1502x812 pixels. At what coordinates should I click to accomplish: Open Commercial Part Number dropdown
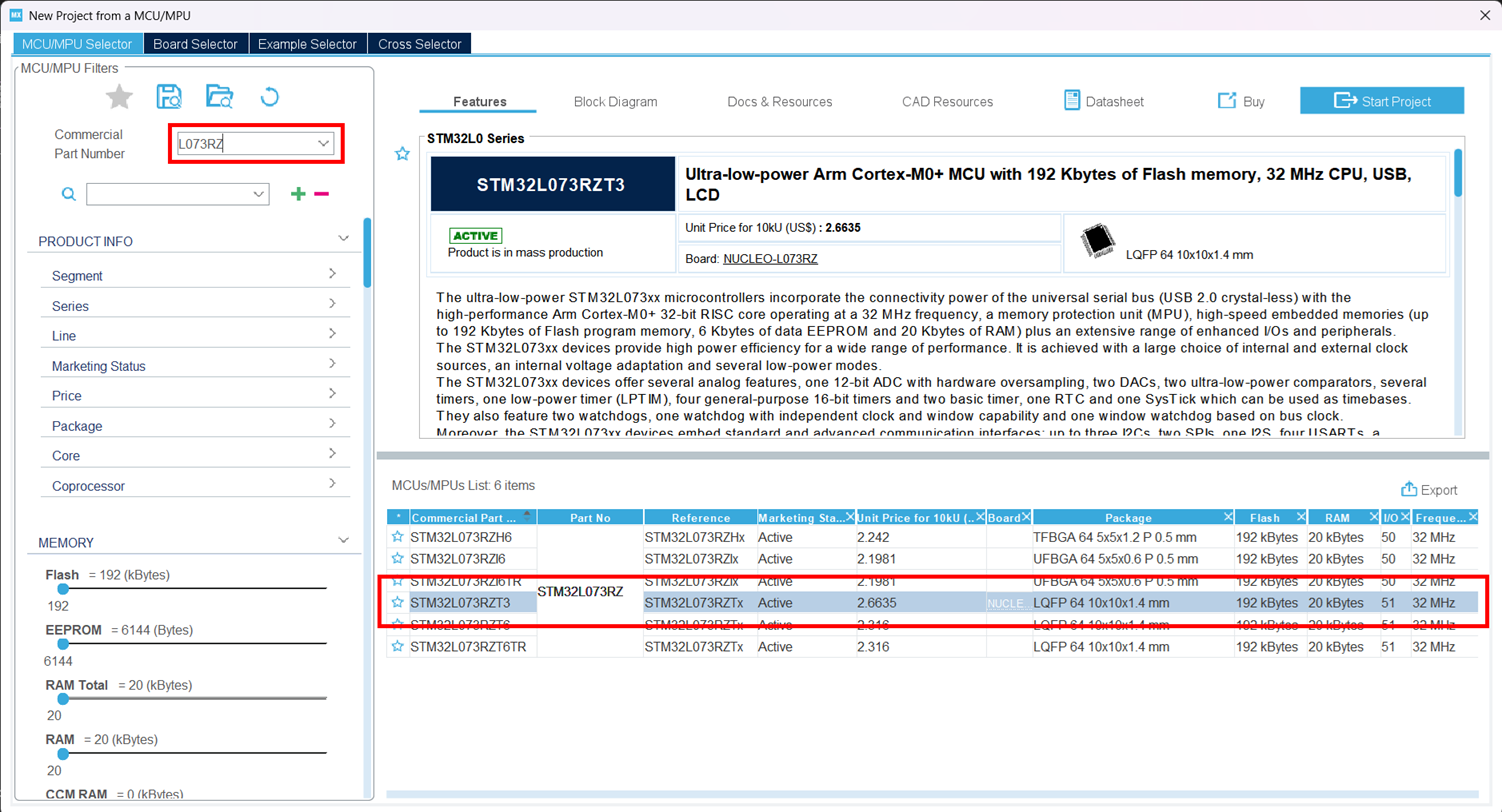(323, 144)
